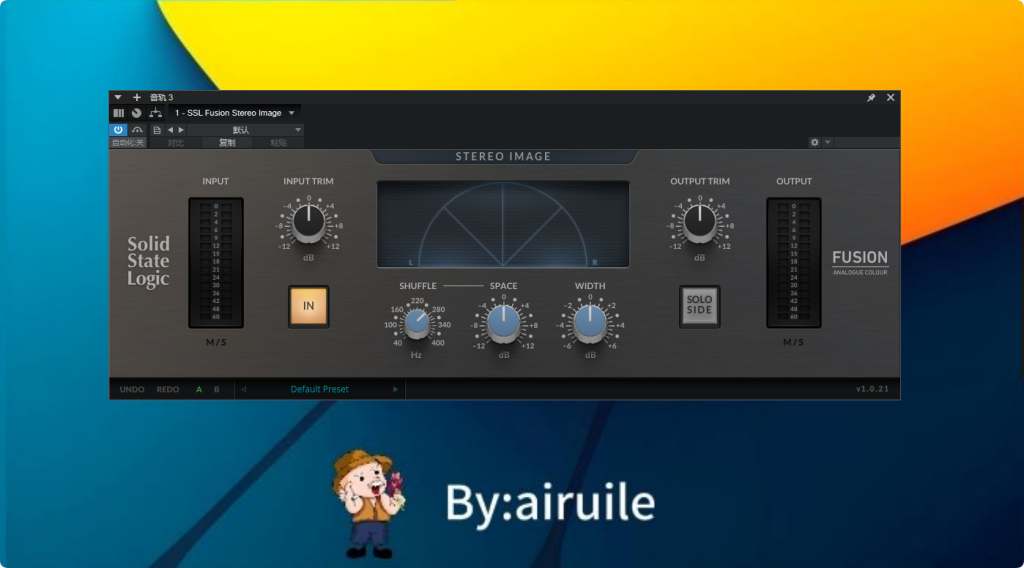Click the v1.0.21 version text

tap(872, 389)
